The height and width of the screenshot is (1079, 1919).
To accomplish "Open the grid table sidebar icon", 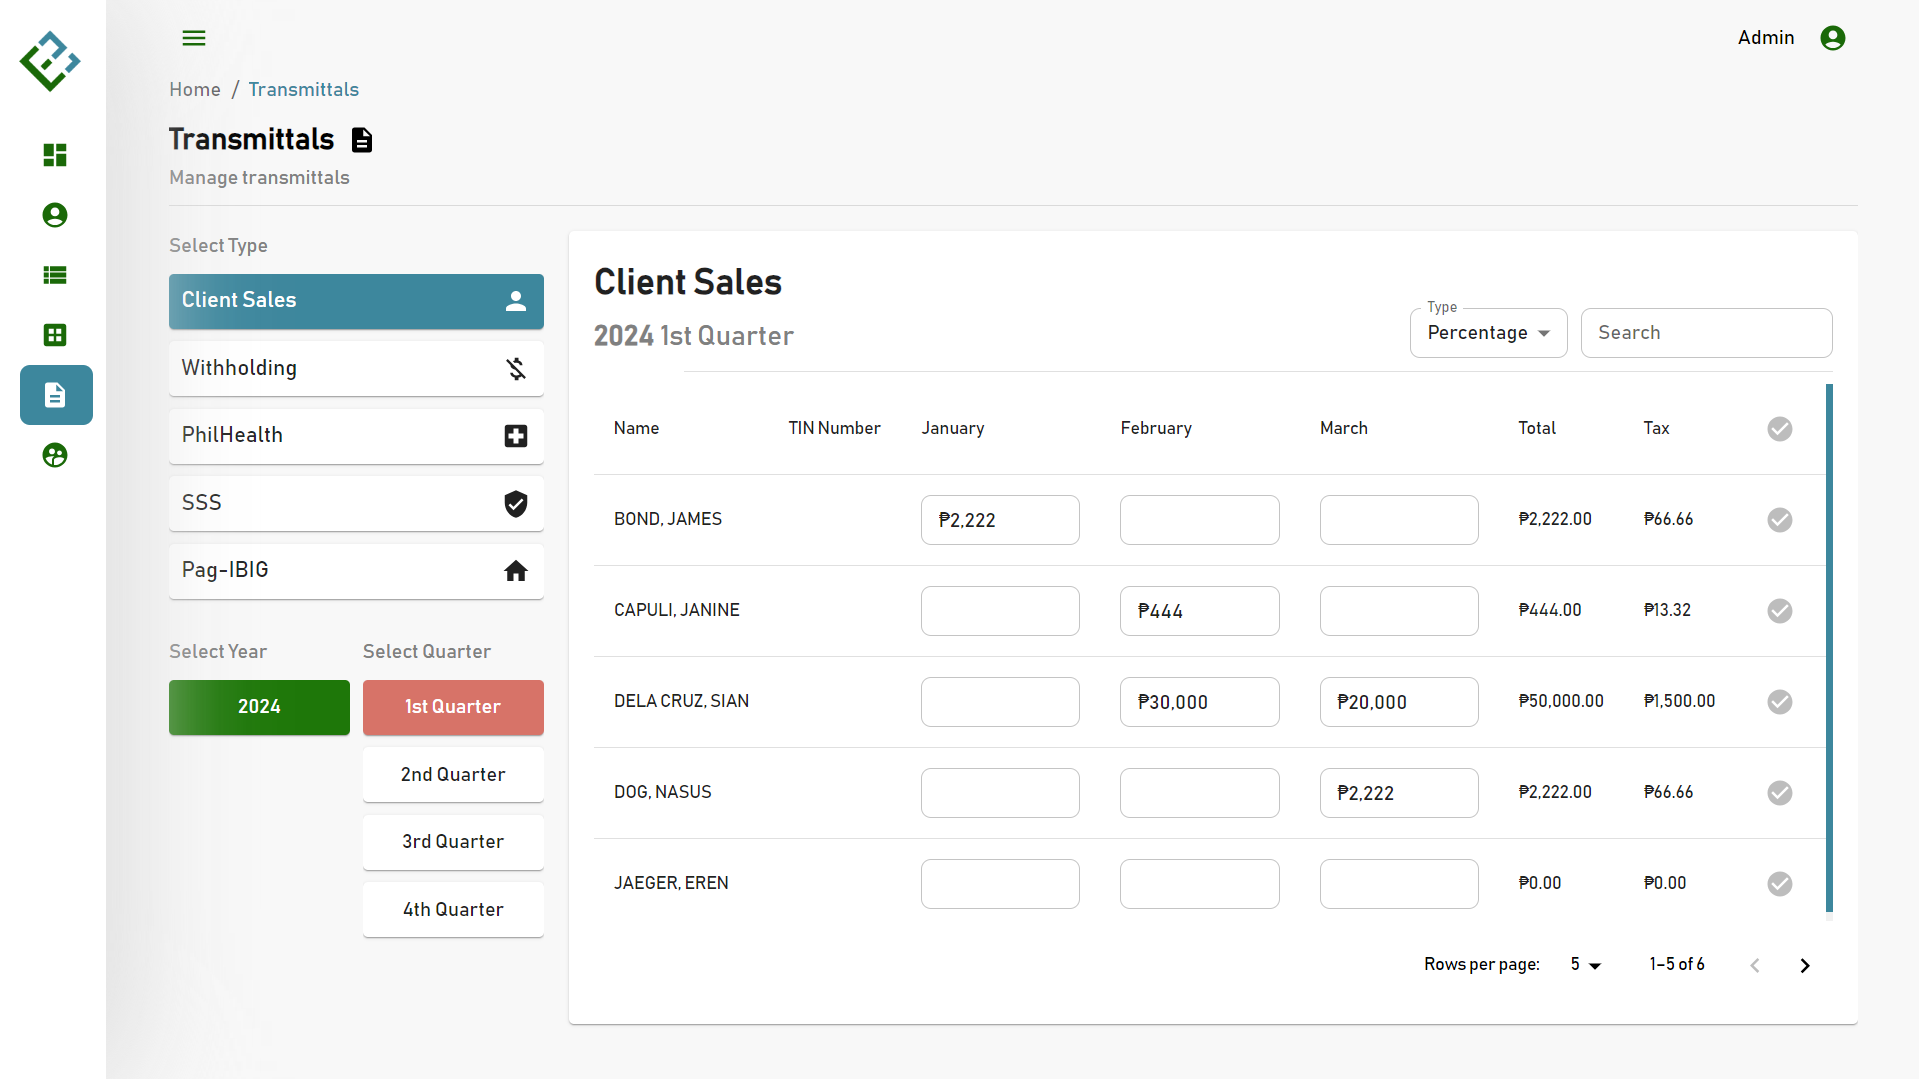I will click(x=55, y=335).
